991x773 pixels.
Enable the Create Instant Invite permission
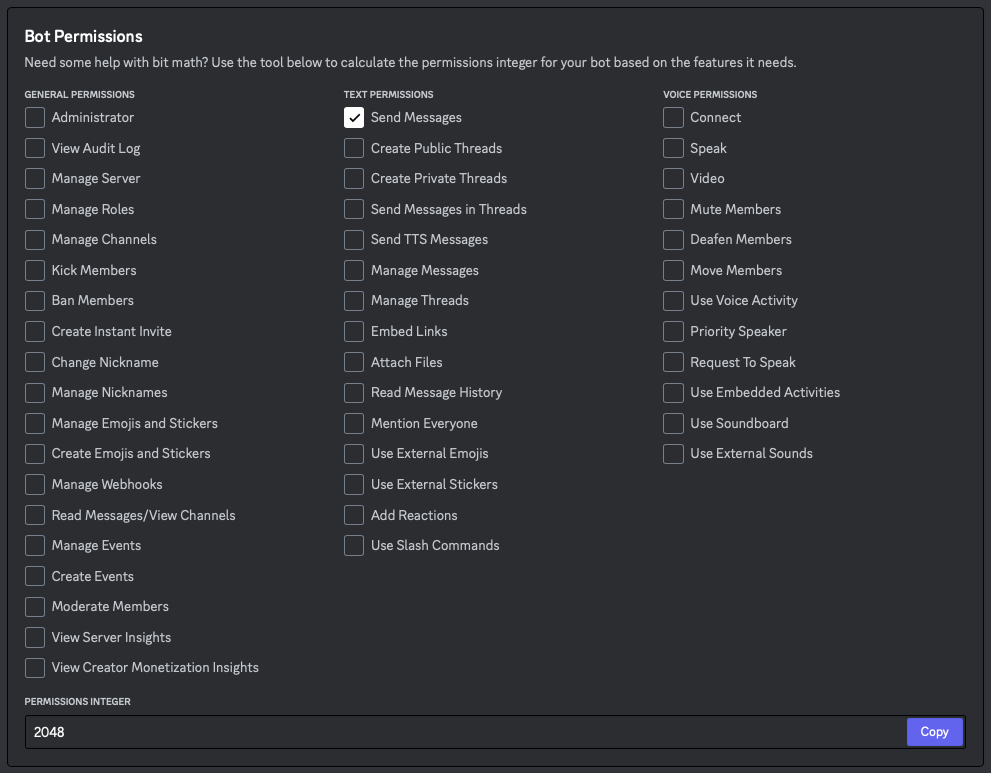coord(35,331)
